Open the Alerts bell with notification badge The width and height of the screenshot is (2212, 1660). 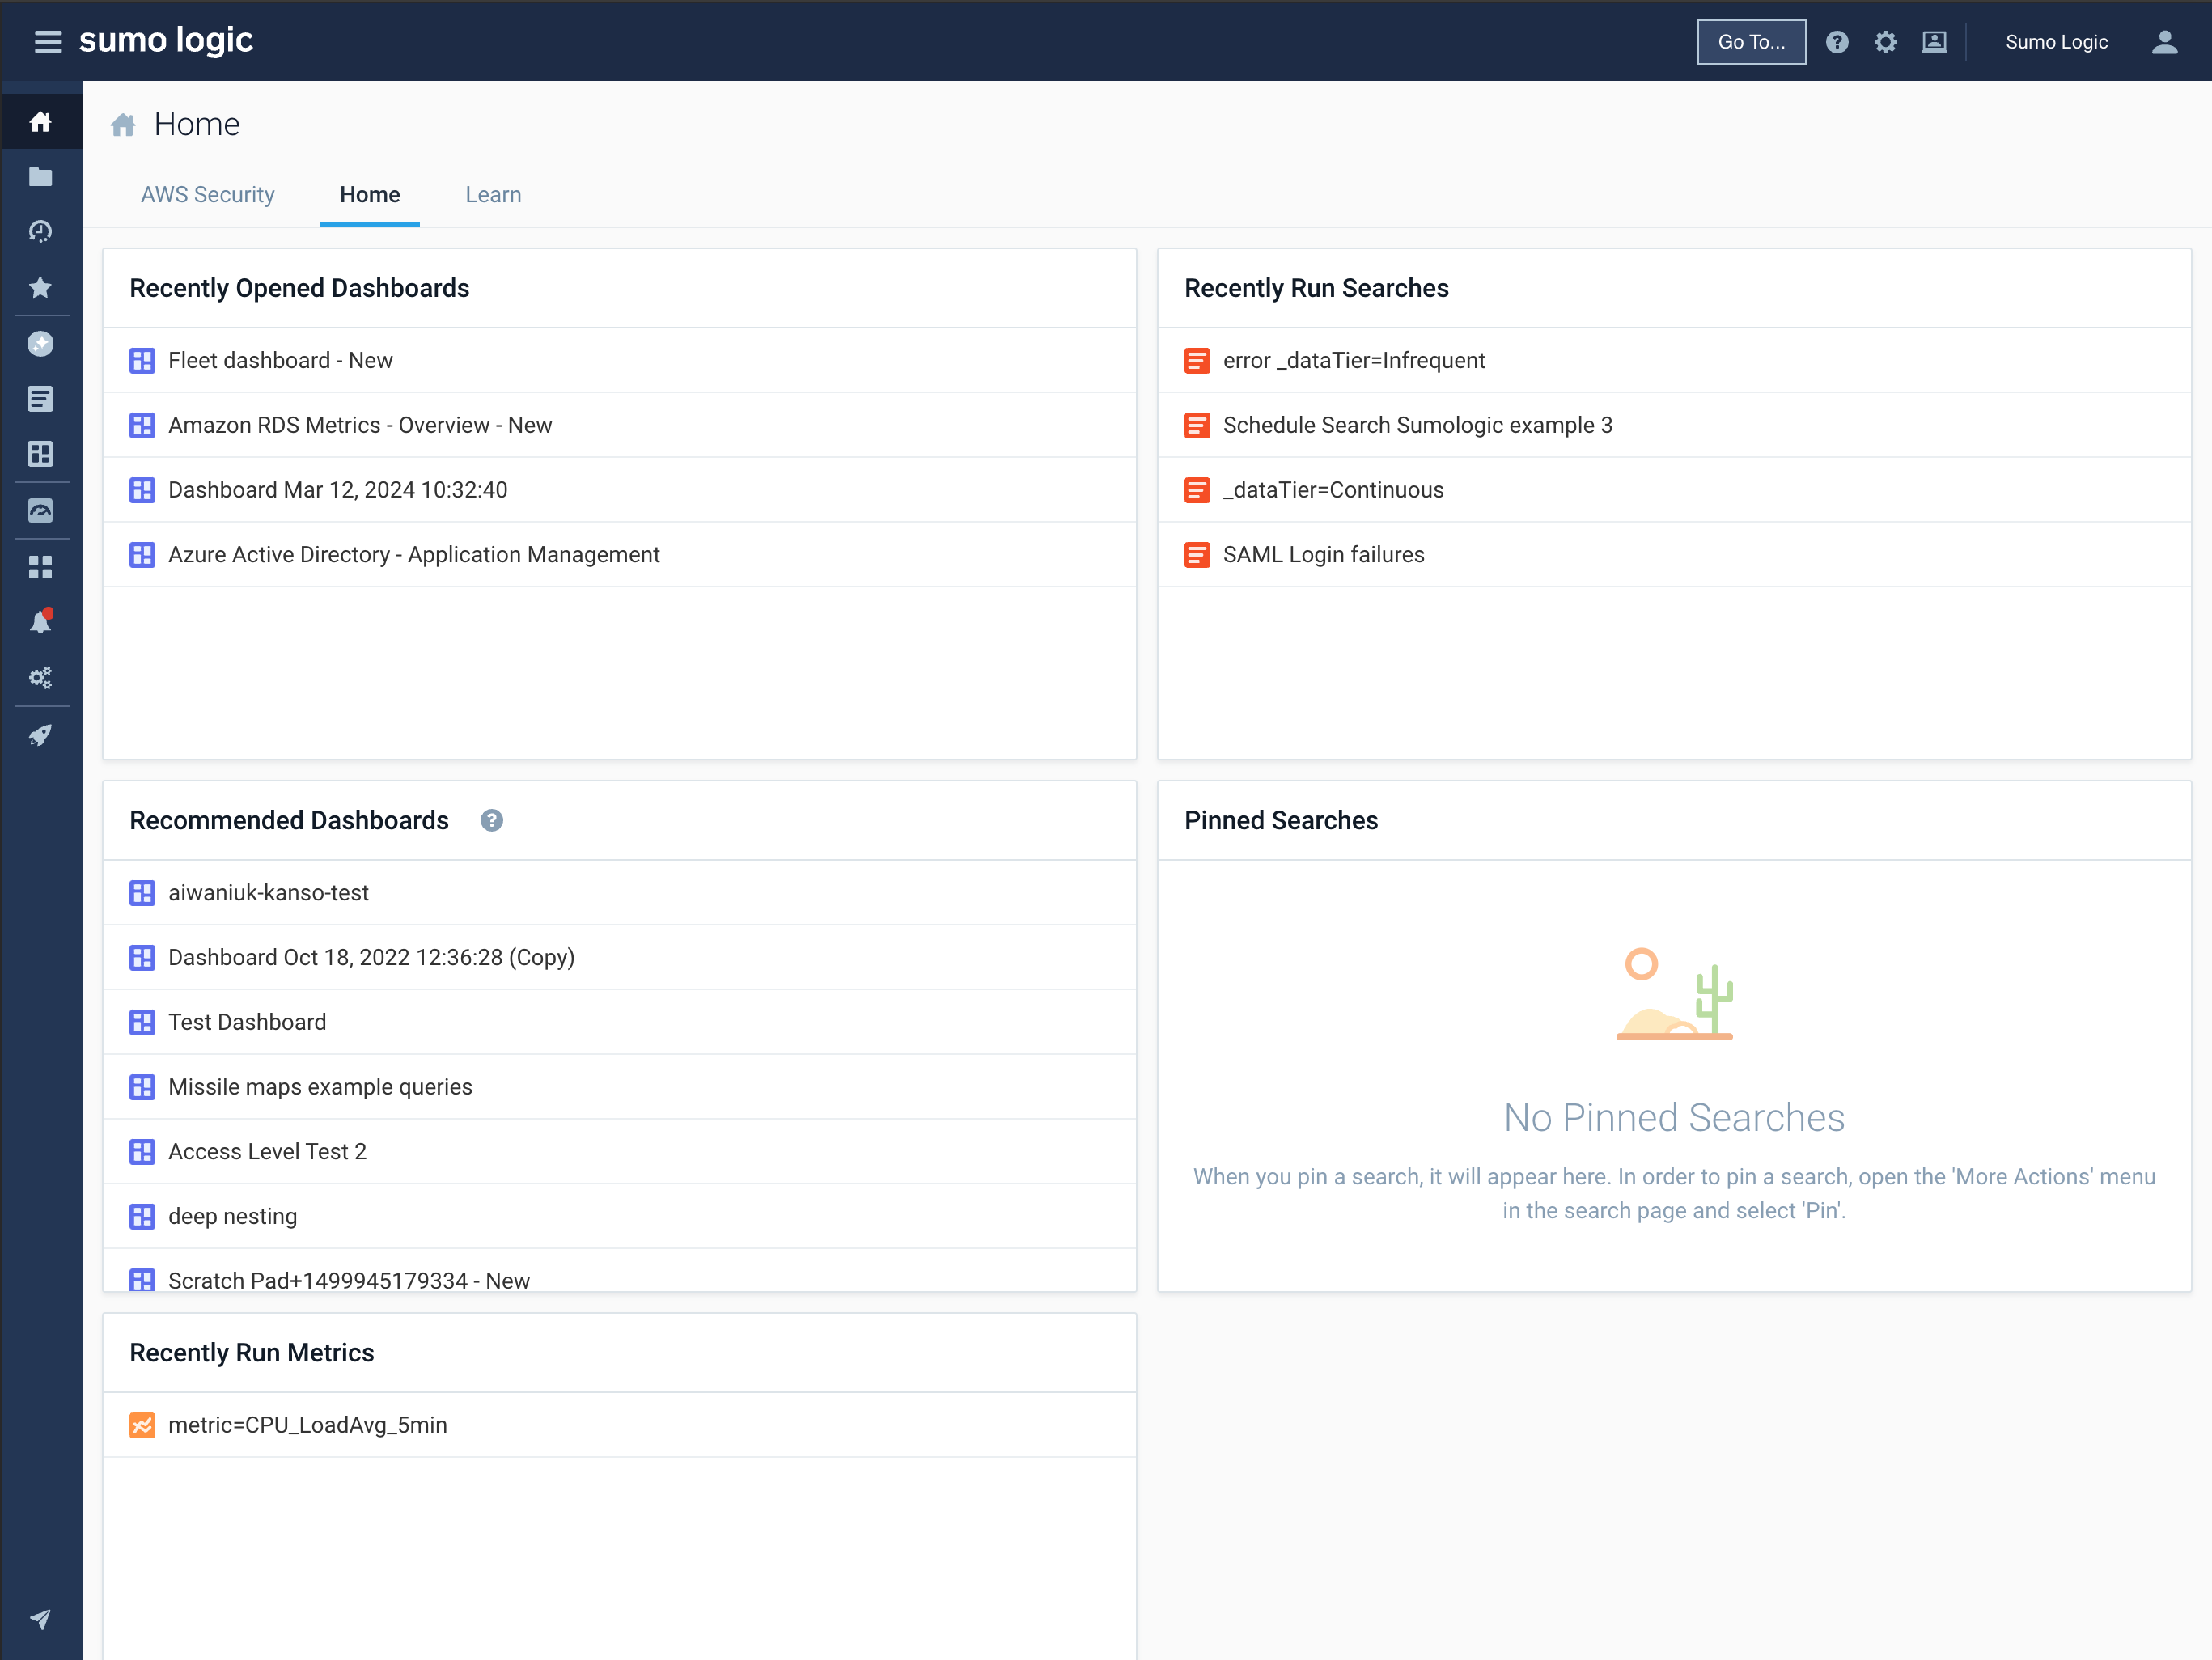tap(41, 620)
